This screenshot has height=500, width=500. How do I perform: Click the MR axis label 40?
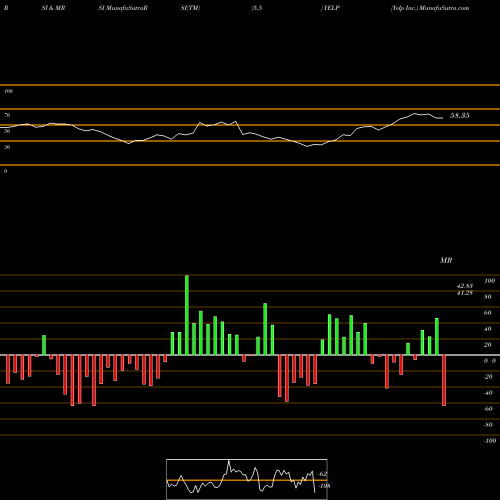click(x=488, y=329)
